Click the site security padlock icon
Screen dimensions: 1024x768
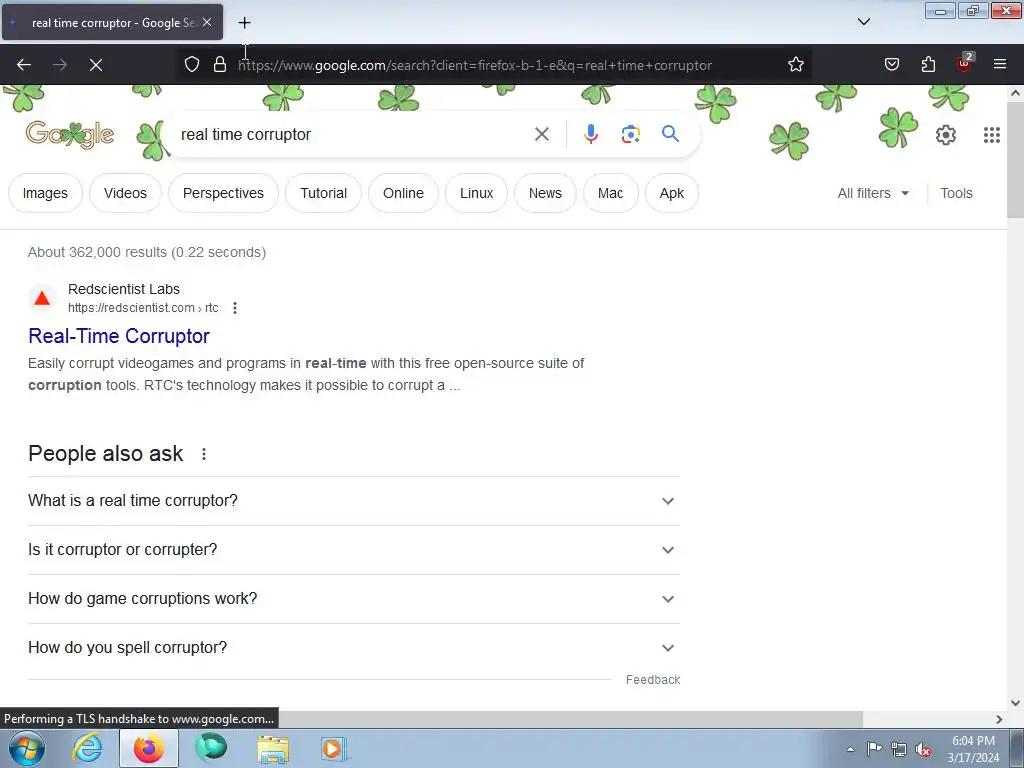(x=220, y=65)
